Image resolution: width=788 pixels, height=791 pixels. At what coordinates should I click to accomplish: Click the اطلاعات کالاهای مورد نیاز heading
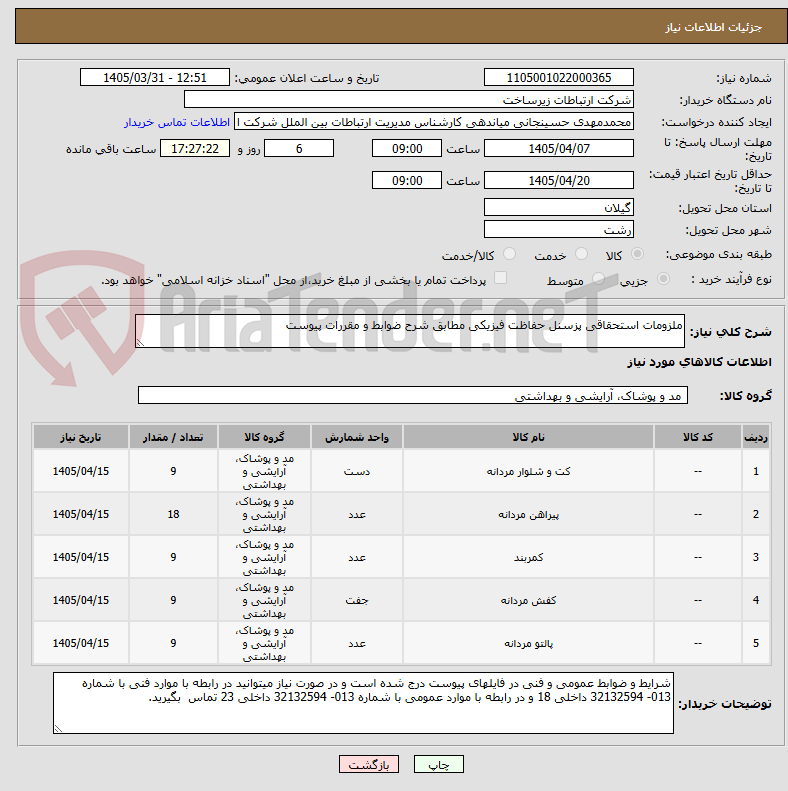click(699, 362)
